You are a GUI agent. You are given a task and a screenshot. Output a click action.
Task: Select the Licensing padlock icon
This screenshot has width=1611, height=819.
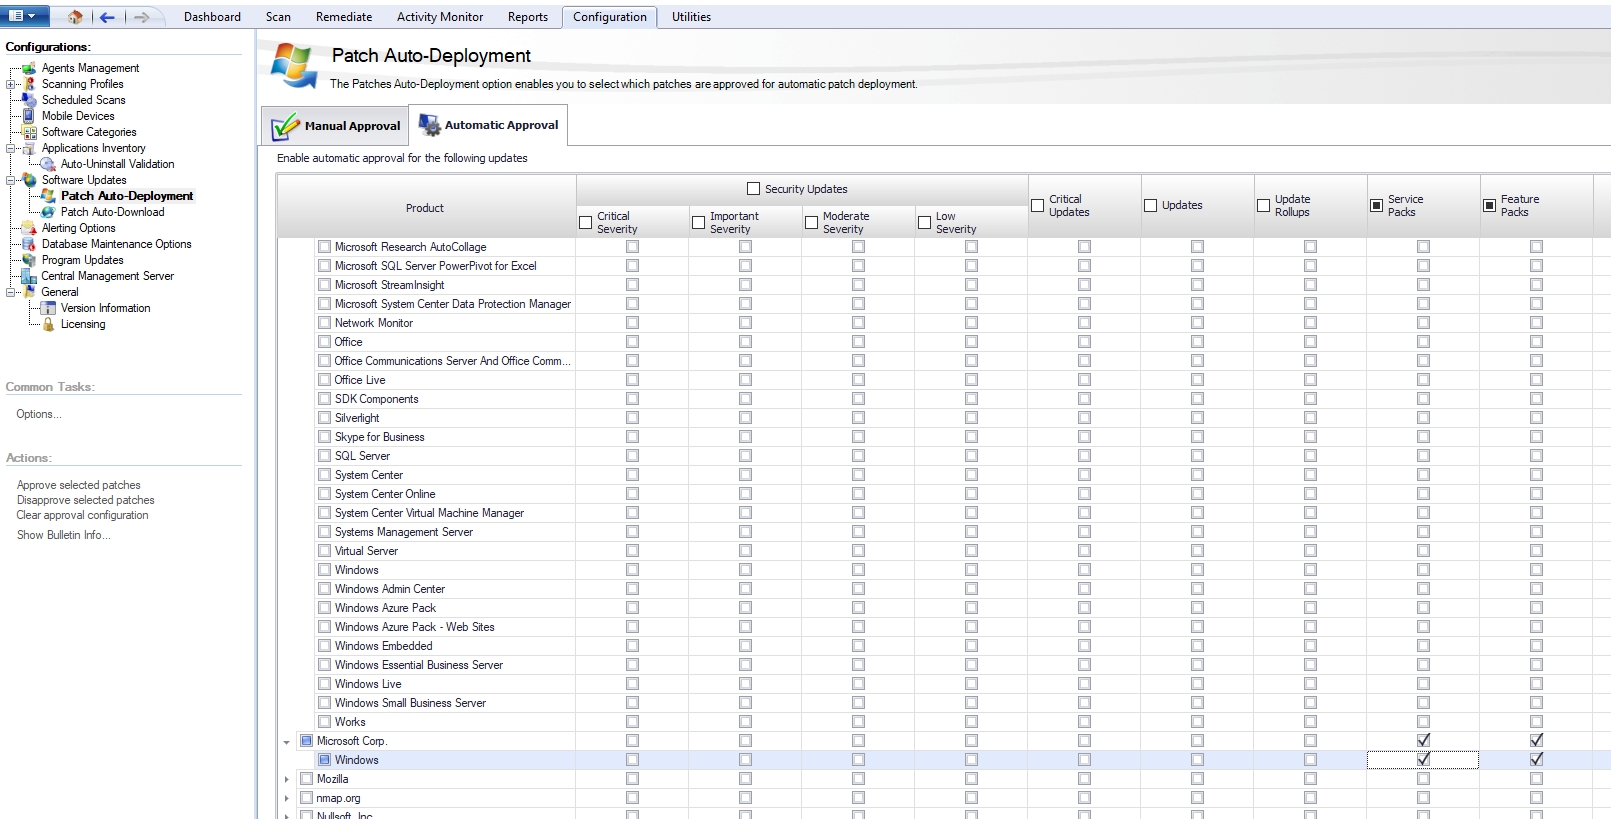[x=48, y=324]
